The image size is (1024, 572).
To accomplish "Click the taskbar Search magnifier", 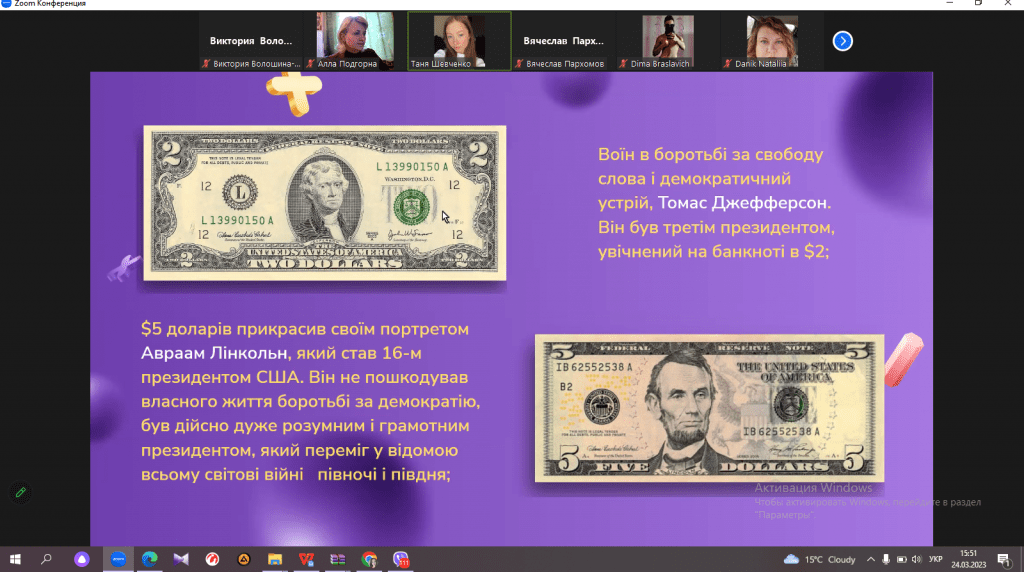I will 46,559.
